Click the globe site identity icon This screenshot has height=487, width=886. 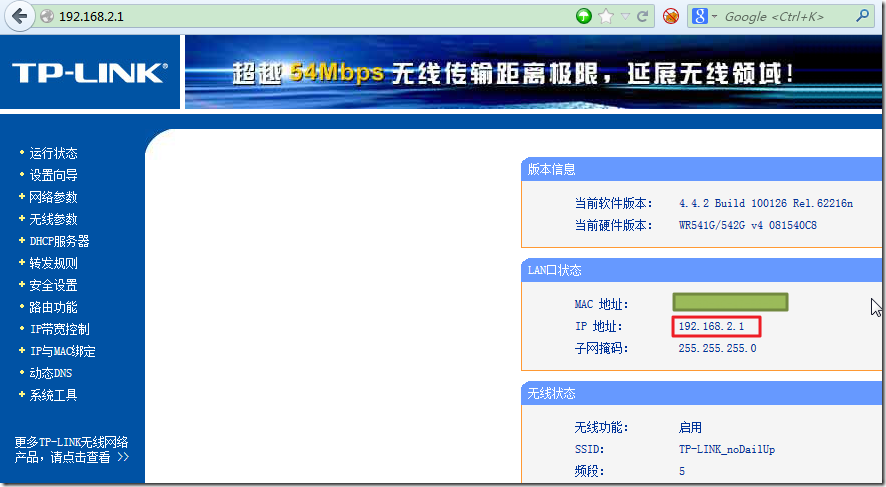click(x=47, y=16)
